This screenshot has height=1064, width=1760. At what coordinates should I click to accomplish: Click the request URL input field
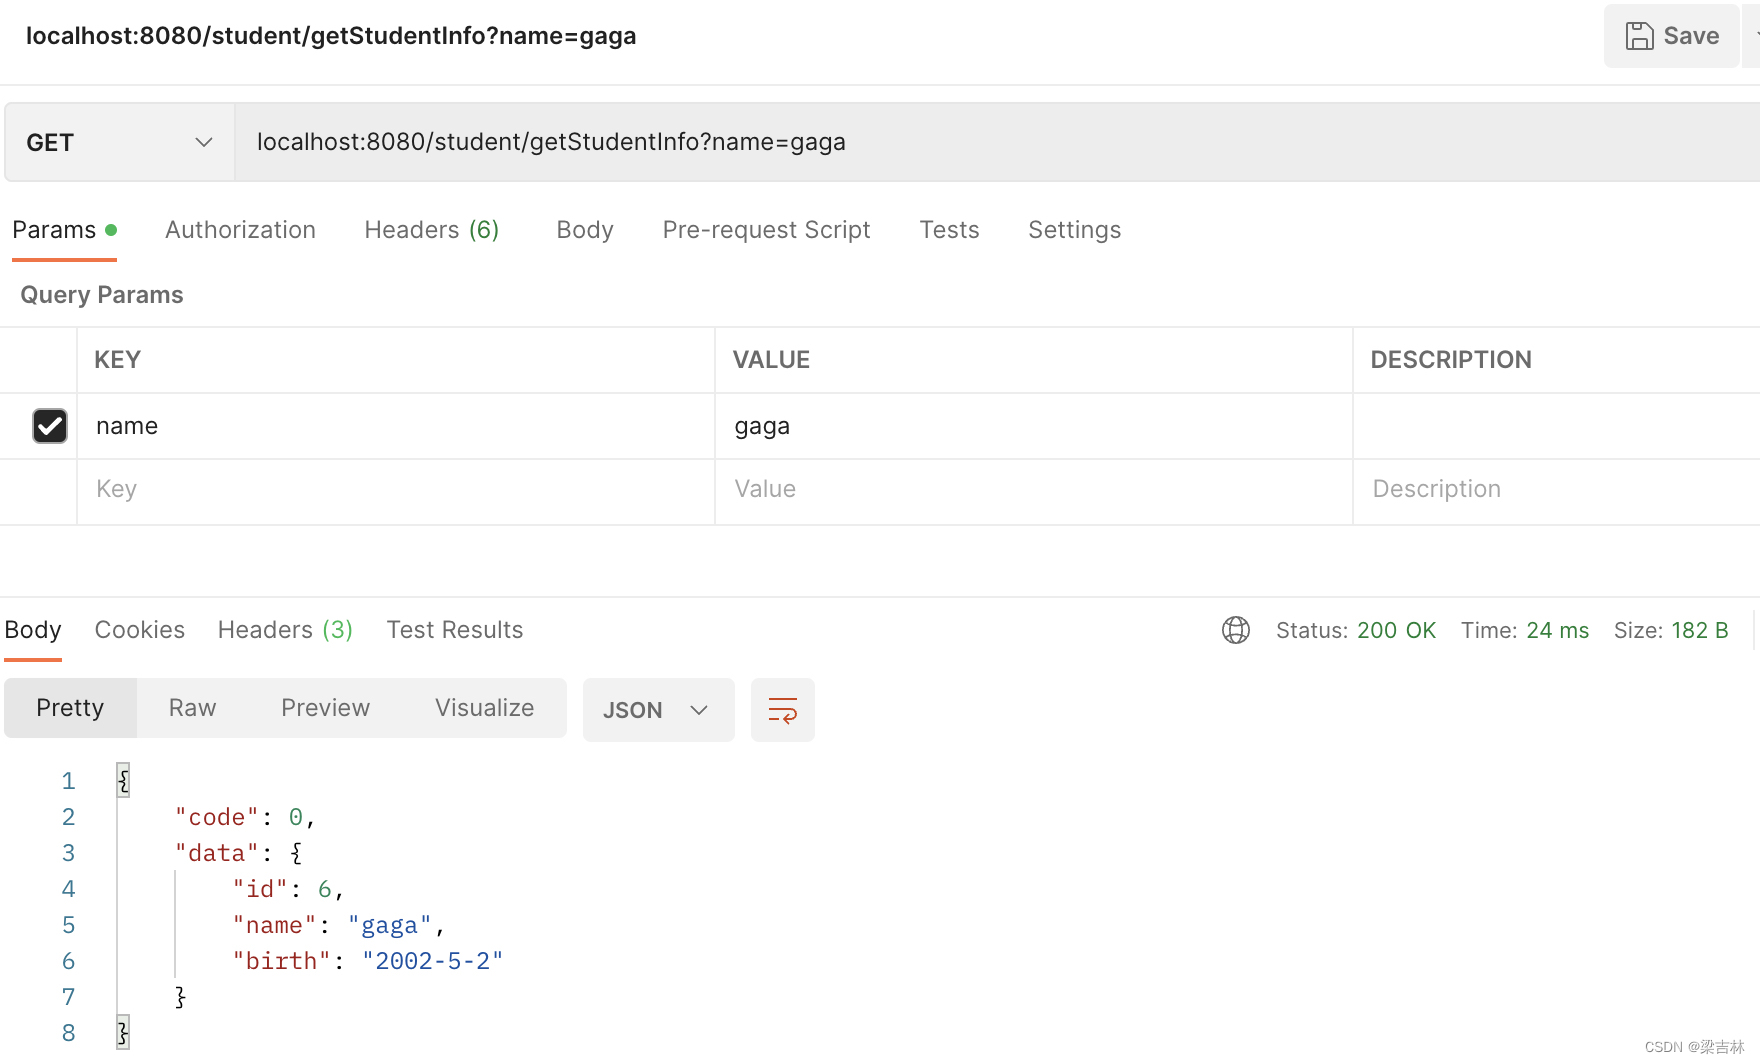(x=997, y=142)
